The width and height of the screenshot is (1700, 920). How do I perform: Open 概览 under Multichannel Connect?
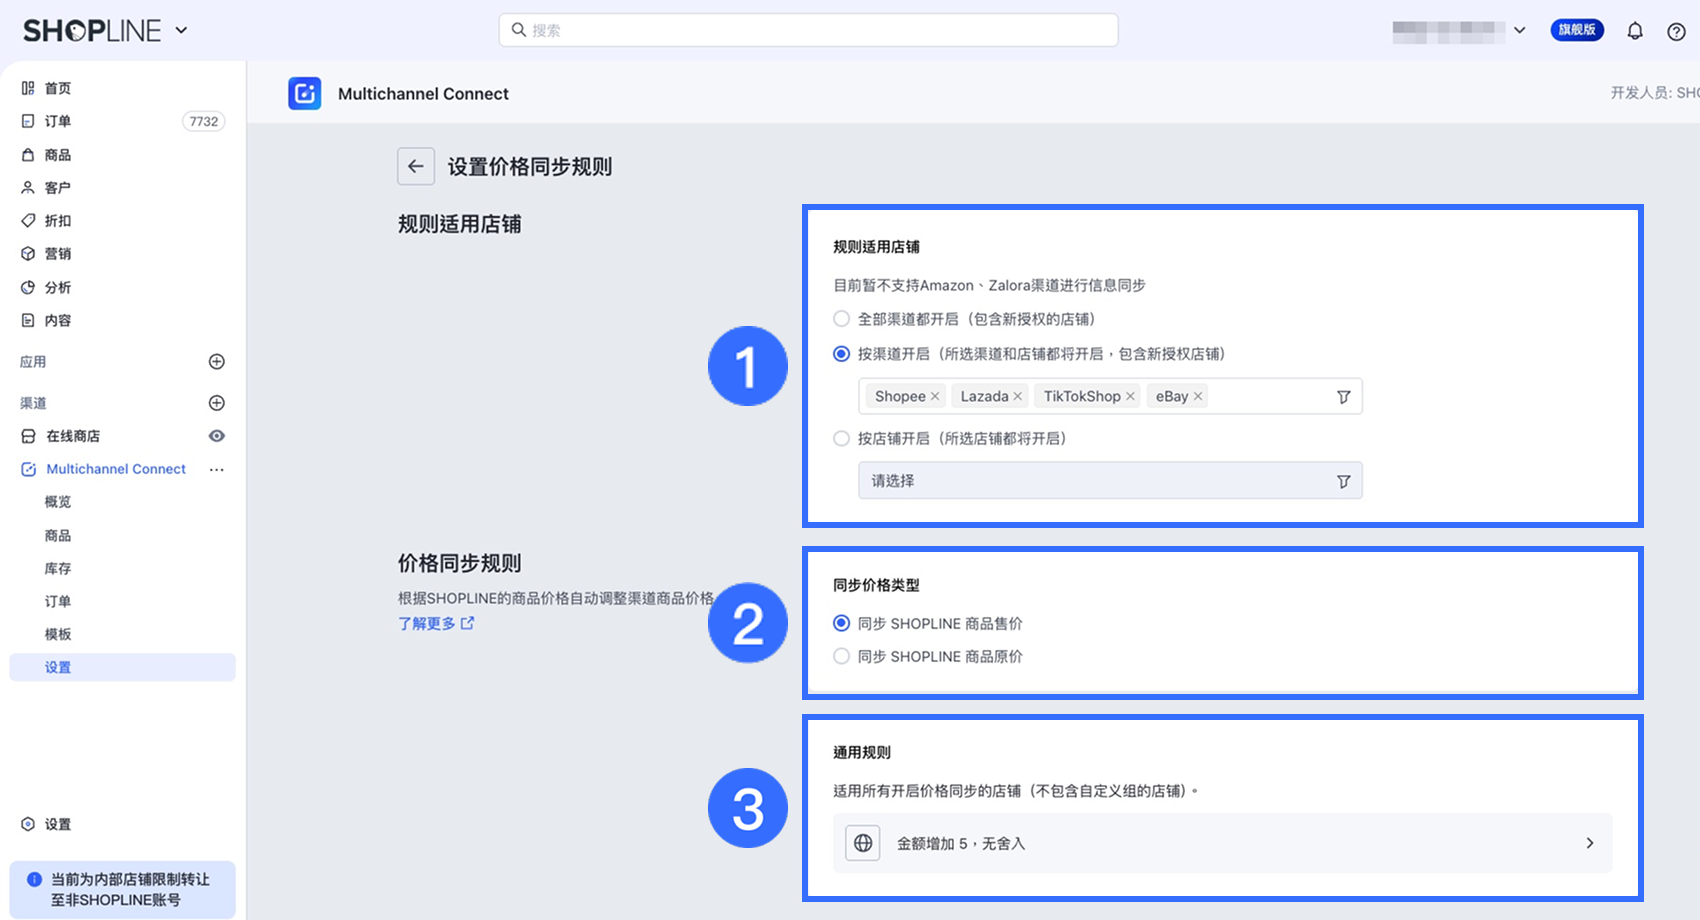(58, 502)
